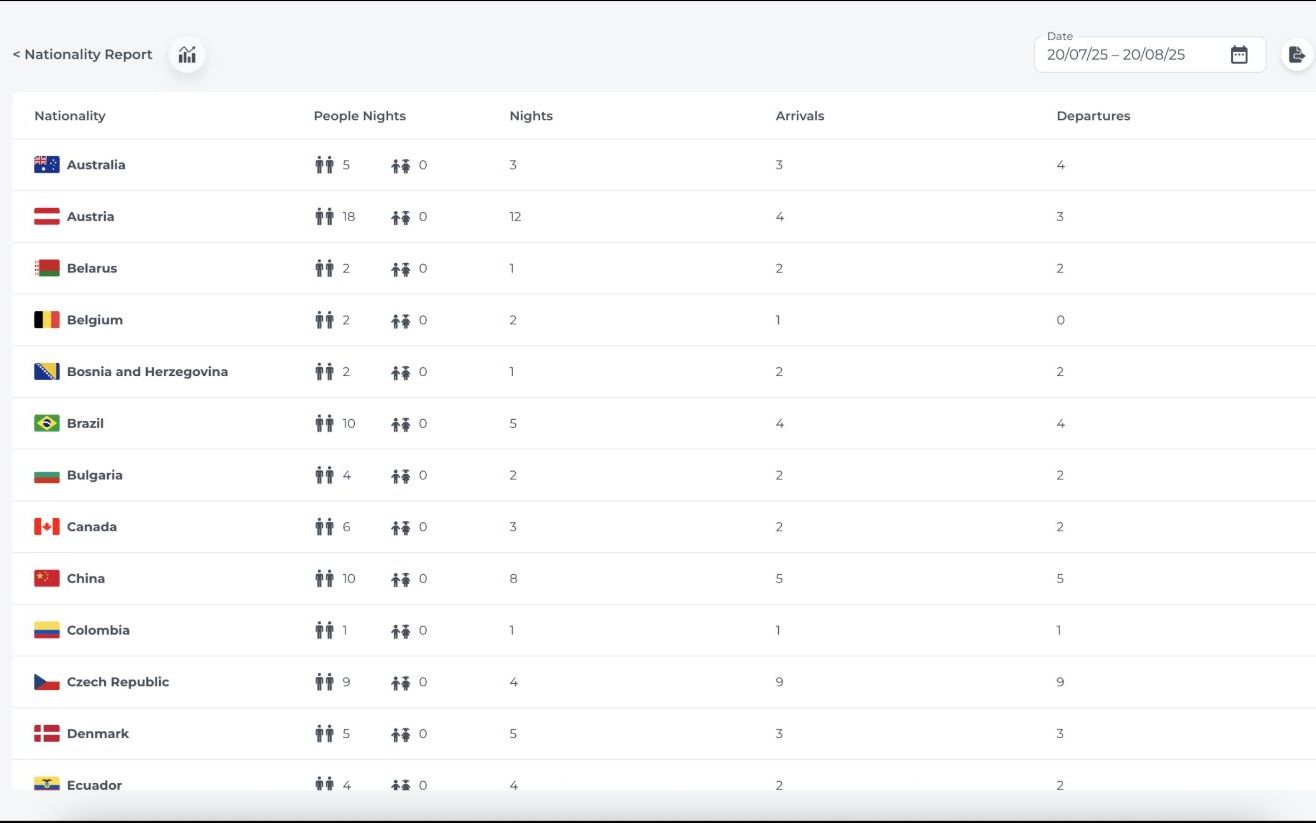Viewport: 1316px width, 823px height.
Task: Click the calendar icon in Date field
Action: pyautogui.click(x=1239, y=55)
